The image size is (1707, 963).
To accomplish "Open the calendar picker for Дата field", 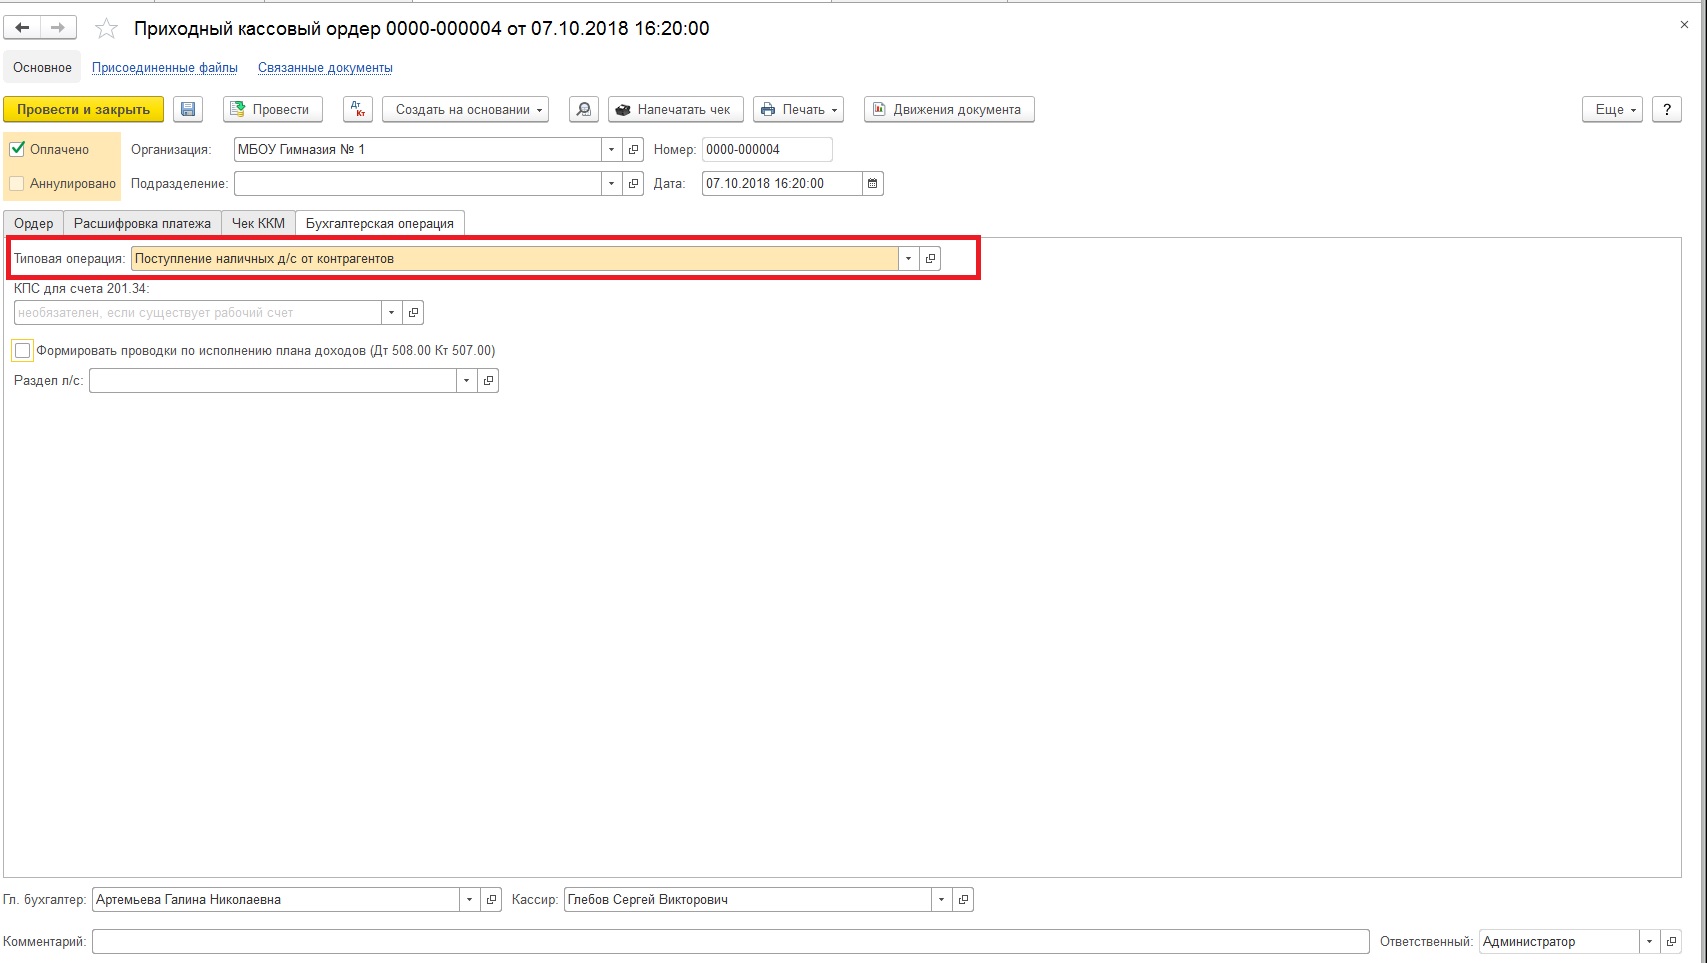I will (872, 184).
